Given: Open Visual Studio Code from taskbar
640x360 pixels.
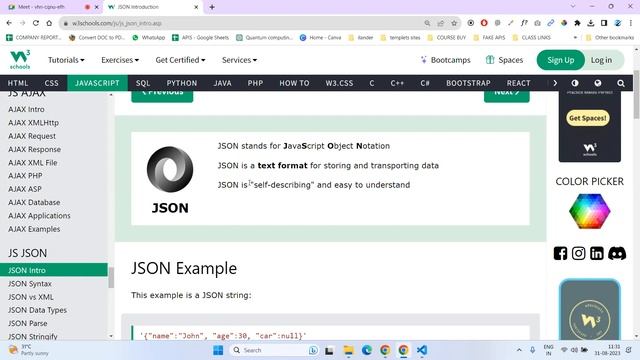Looking at the screenshot, I should (422, 350).
